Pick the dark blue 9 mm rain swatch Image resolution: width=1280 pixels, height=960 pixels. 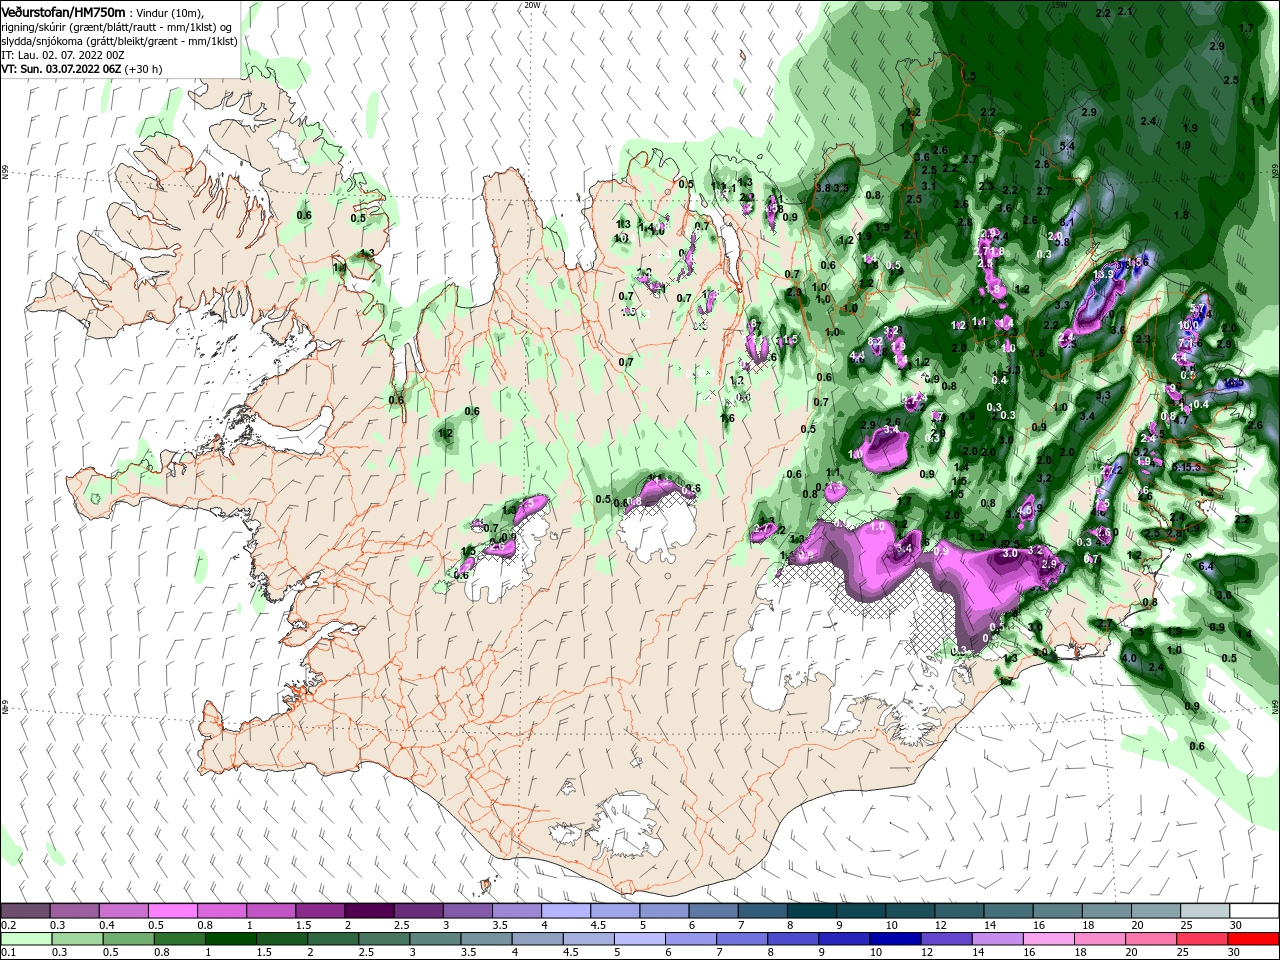pos(844,938)
